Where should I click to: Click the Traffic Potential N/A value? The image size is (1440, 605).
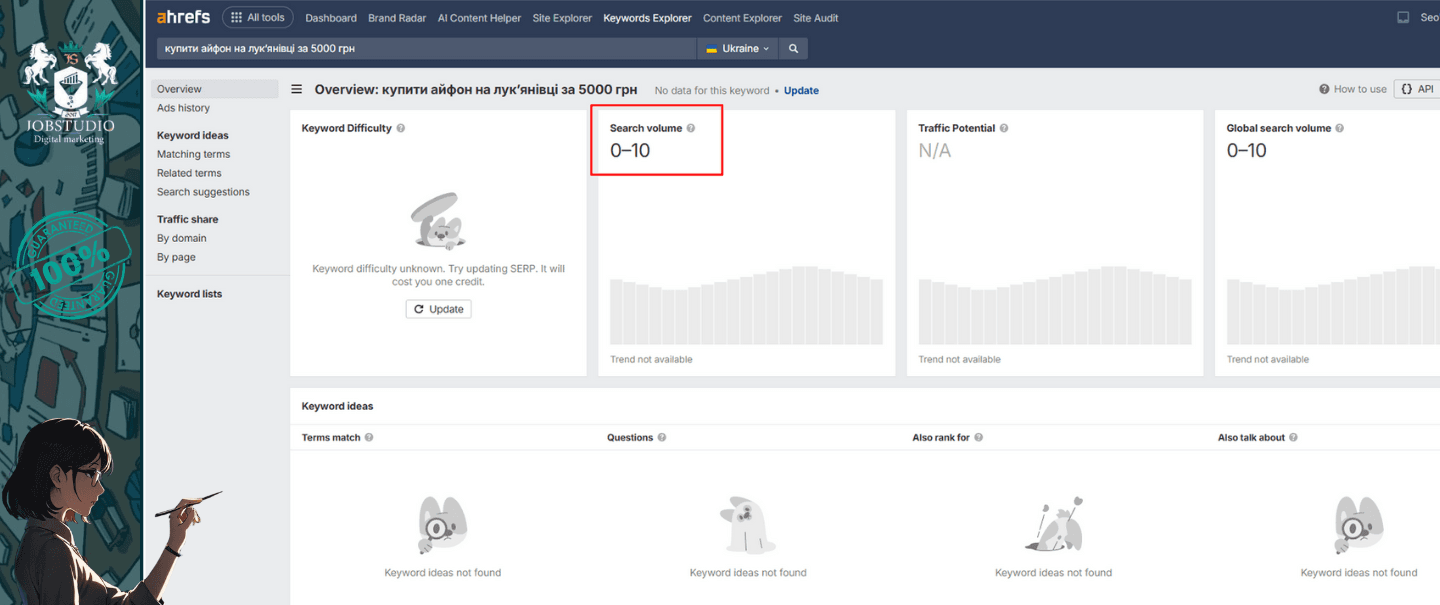[x=935, y=151]
